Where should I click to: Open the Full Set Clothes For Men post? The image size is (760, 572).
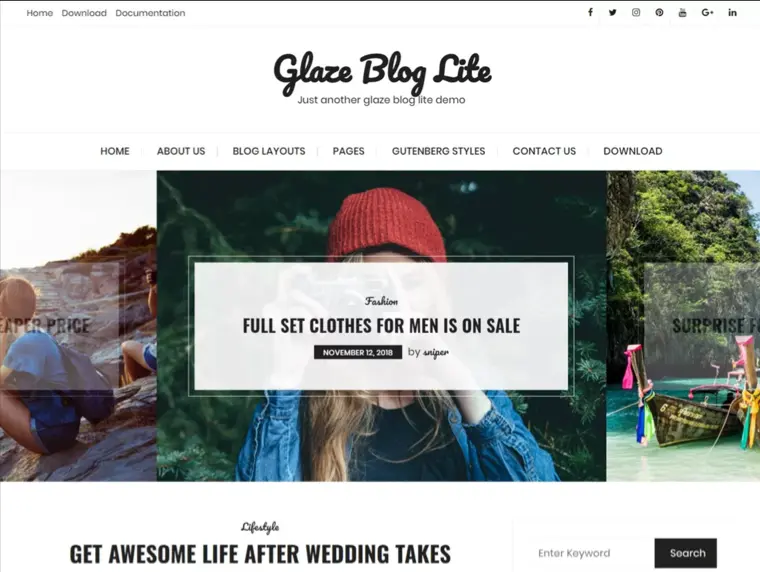coord(381,326)
